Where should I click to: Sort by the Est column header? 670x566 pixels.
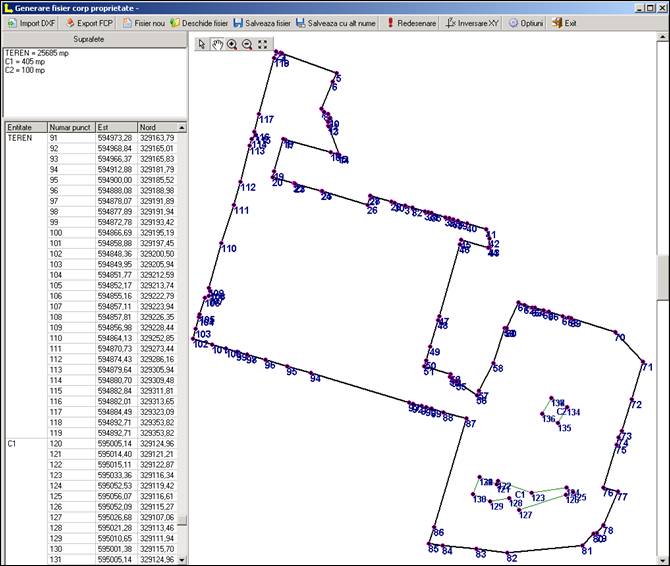(116, 127)
